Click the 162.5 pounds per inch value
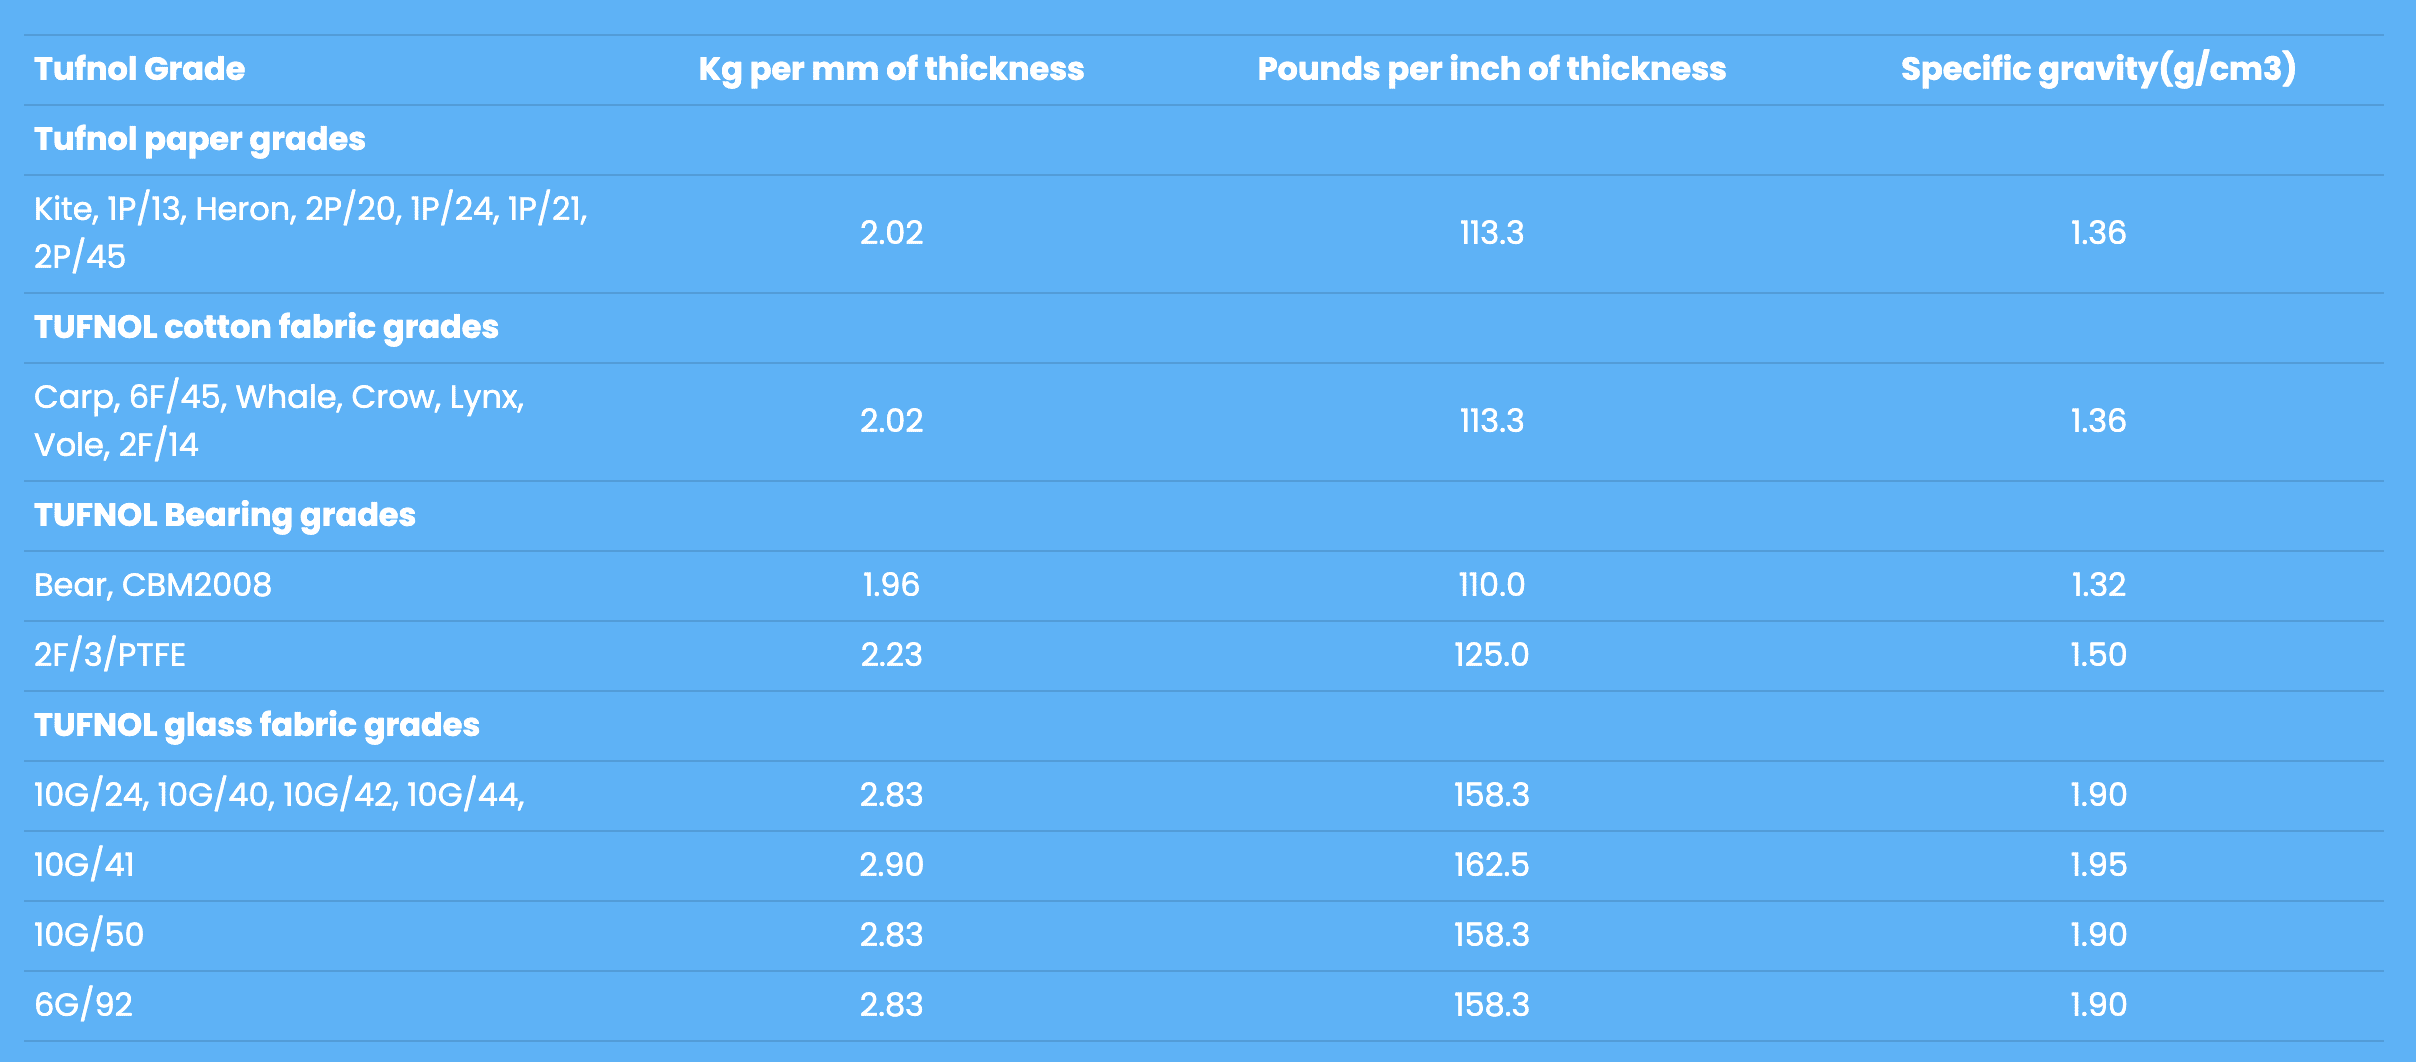 coord(1491,865)
